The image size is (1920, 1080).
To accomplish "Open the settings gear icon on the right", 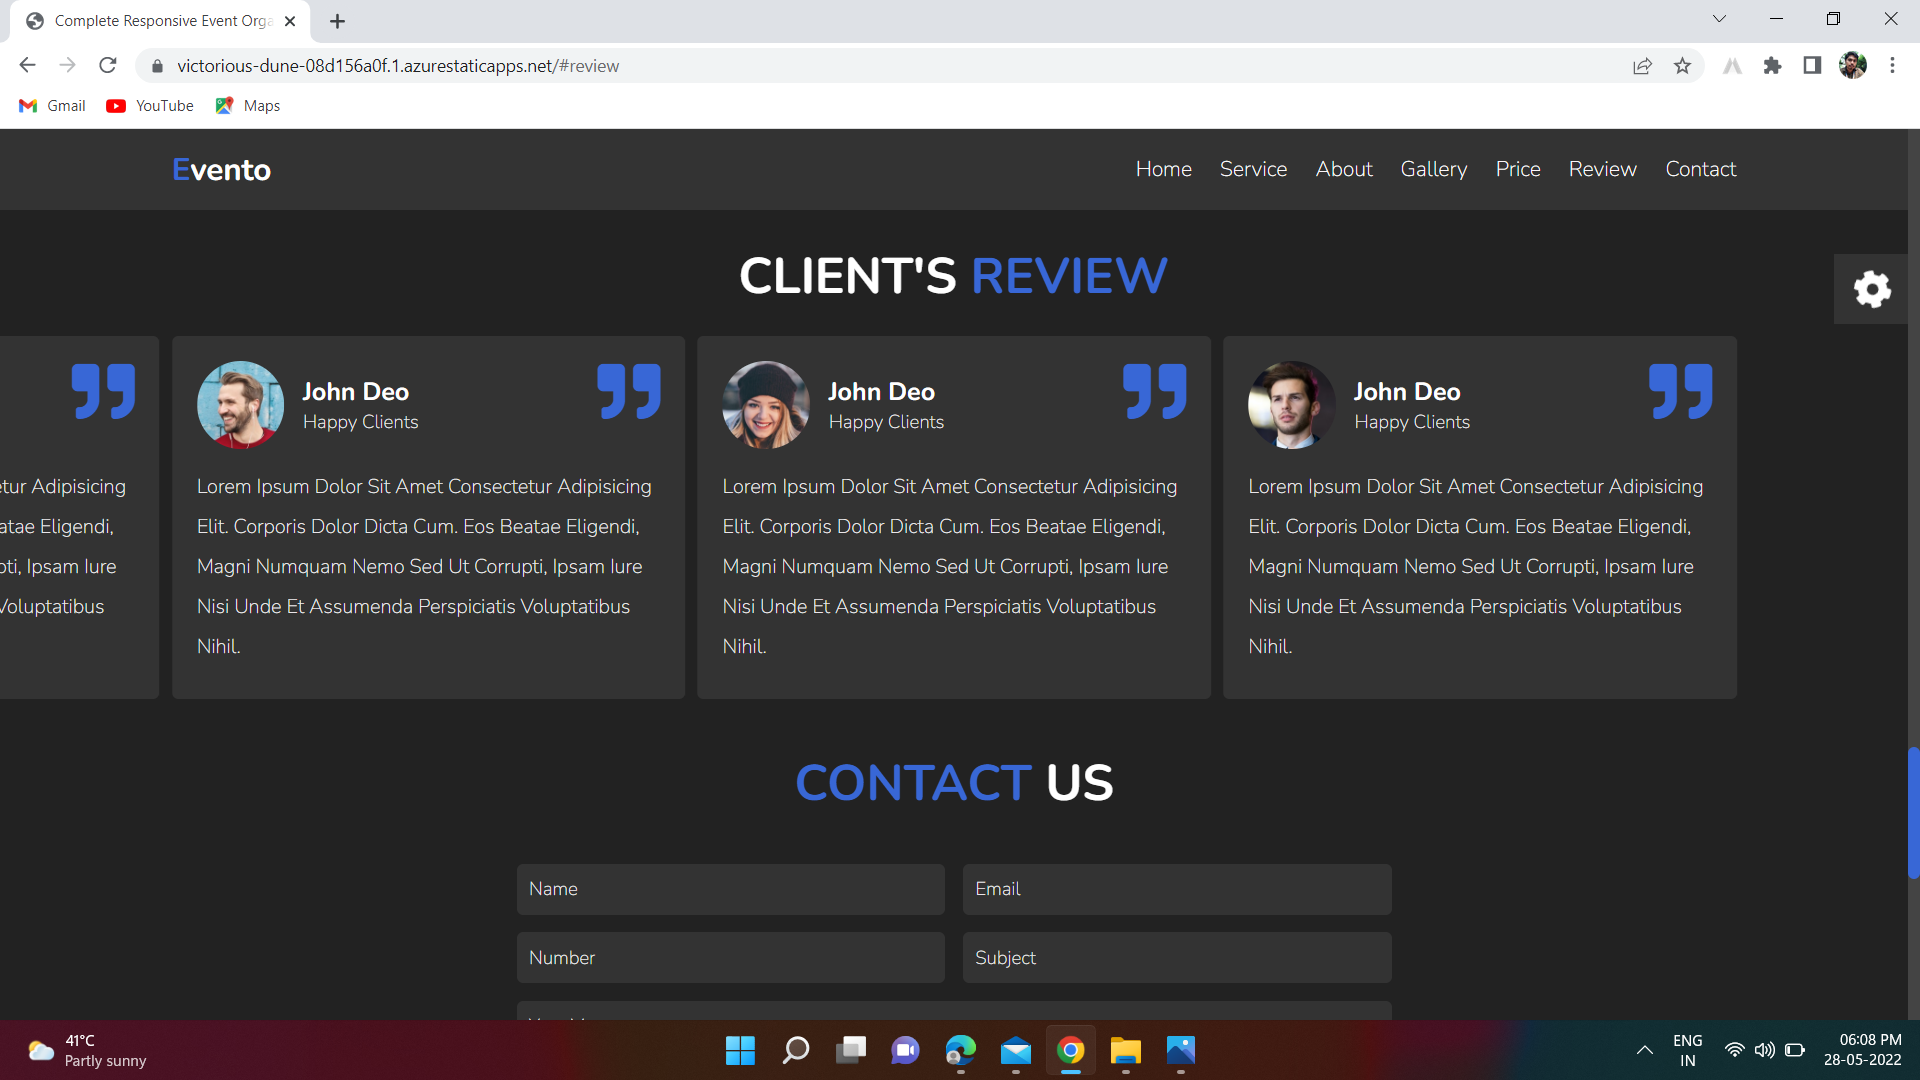I will coord(1872,289).
